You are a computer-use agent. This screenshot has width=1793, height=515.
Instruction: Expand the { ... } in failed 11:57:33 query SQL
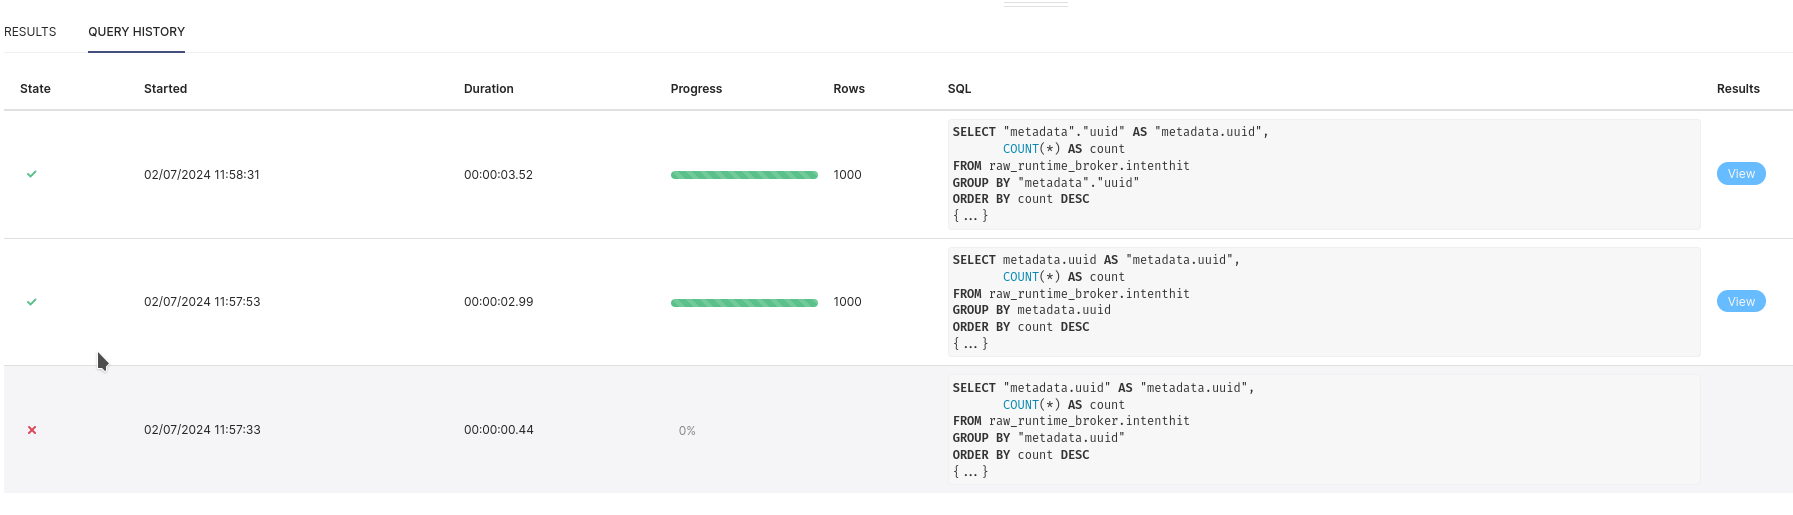970,472
